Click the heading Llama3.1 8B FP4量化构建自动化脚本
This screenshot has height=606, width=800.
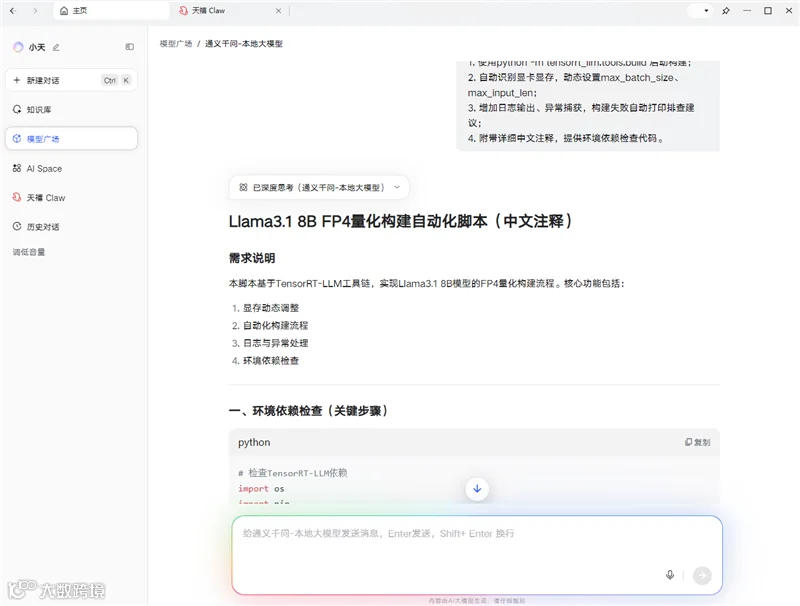click(401, 221)
